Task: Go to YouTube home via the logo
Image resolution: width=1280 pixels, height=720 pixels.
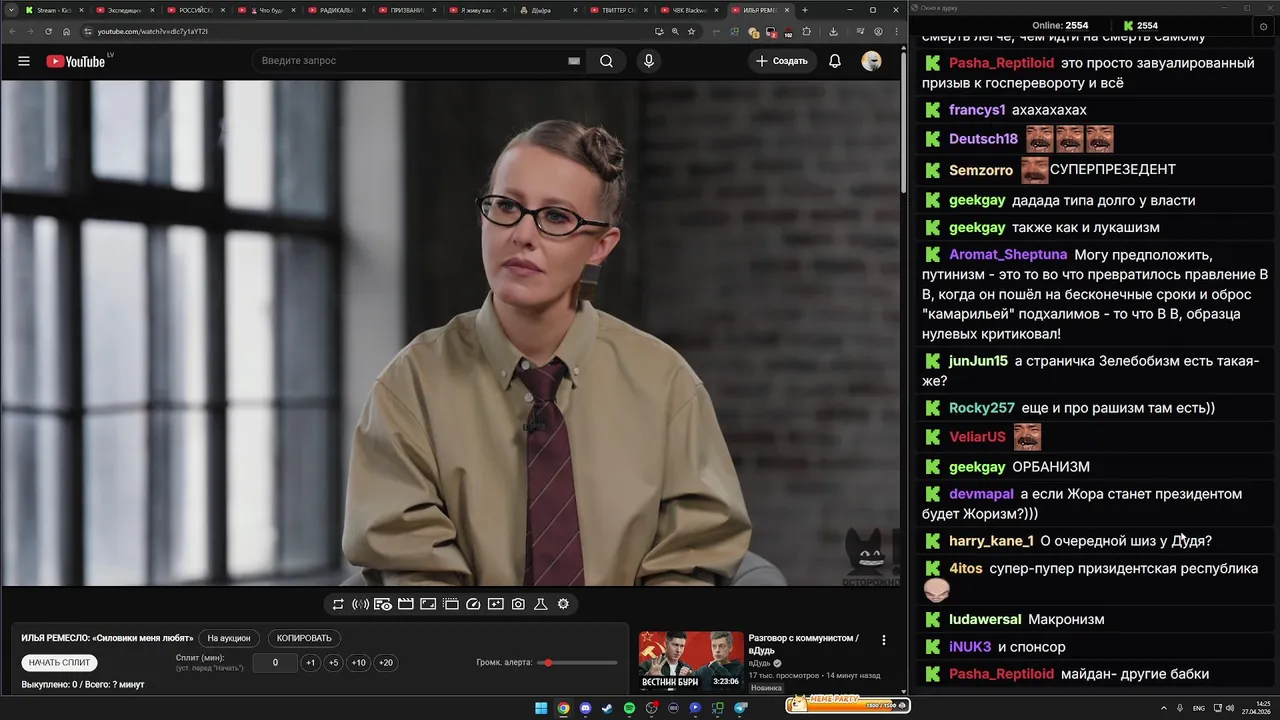Action: (x=75, y=61)
